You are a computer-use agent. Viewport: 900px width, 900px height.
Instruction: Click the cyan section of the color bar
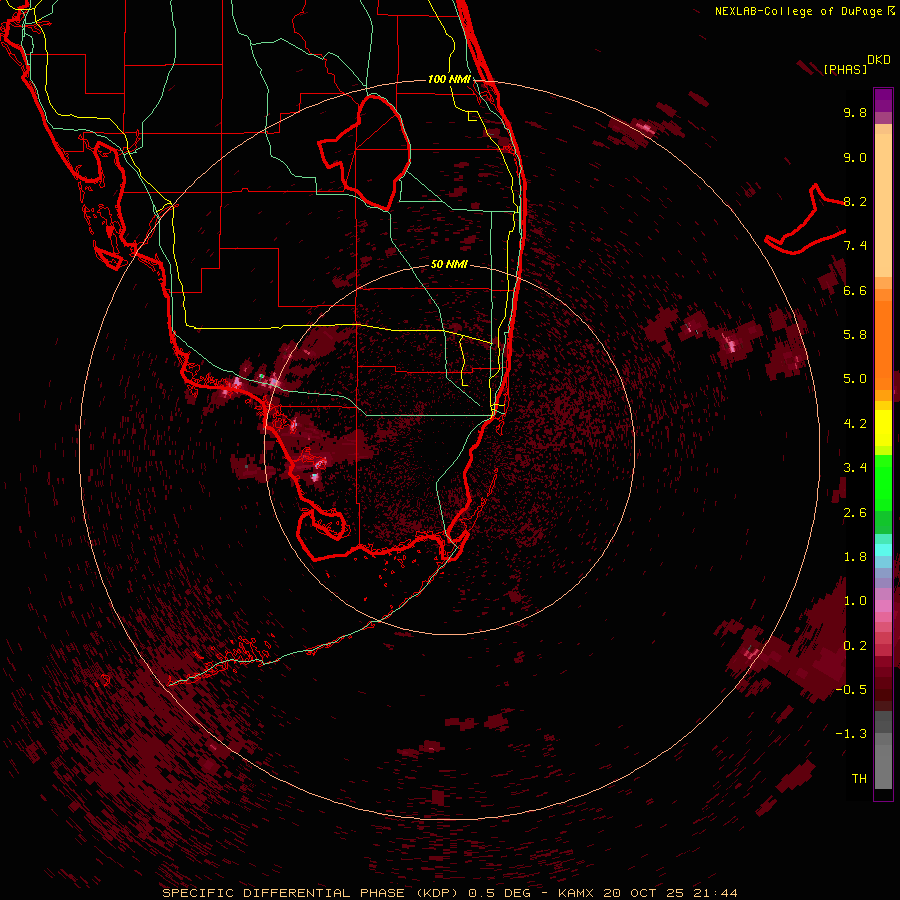click(883, 549)
